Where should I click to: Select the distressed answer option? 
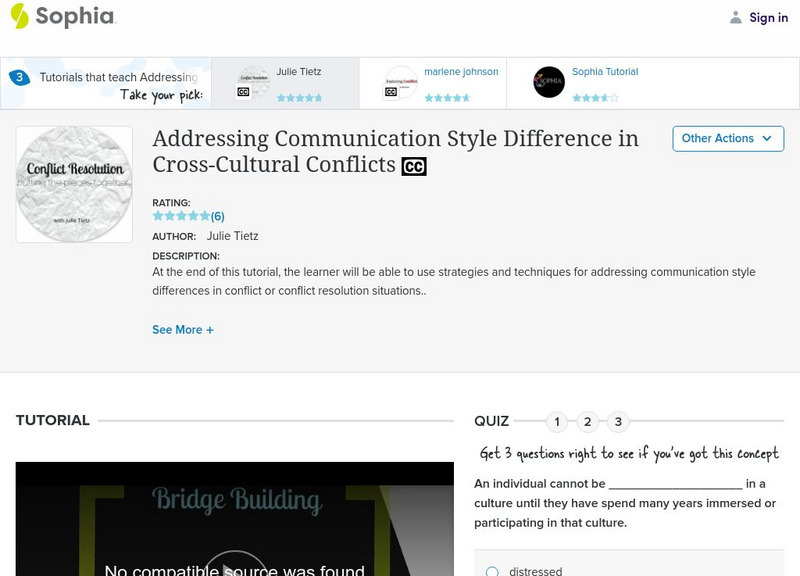click(x=491, y=571)
